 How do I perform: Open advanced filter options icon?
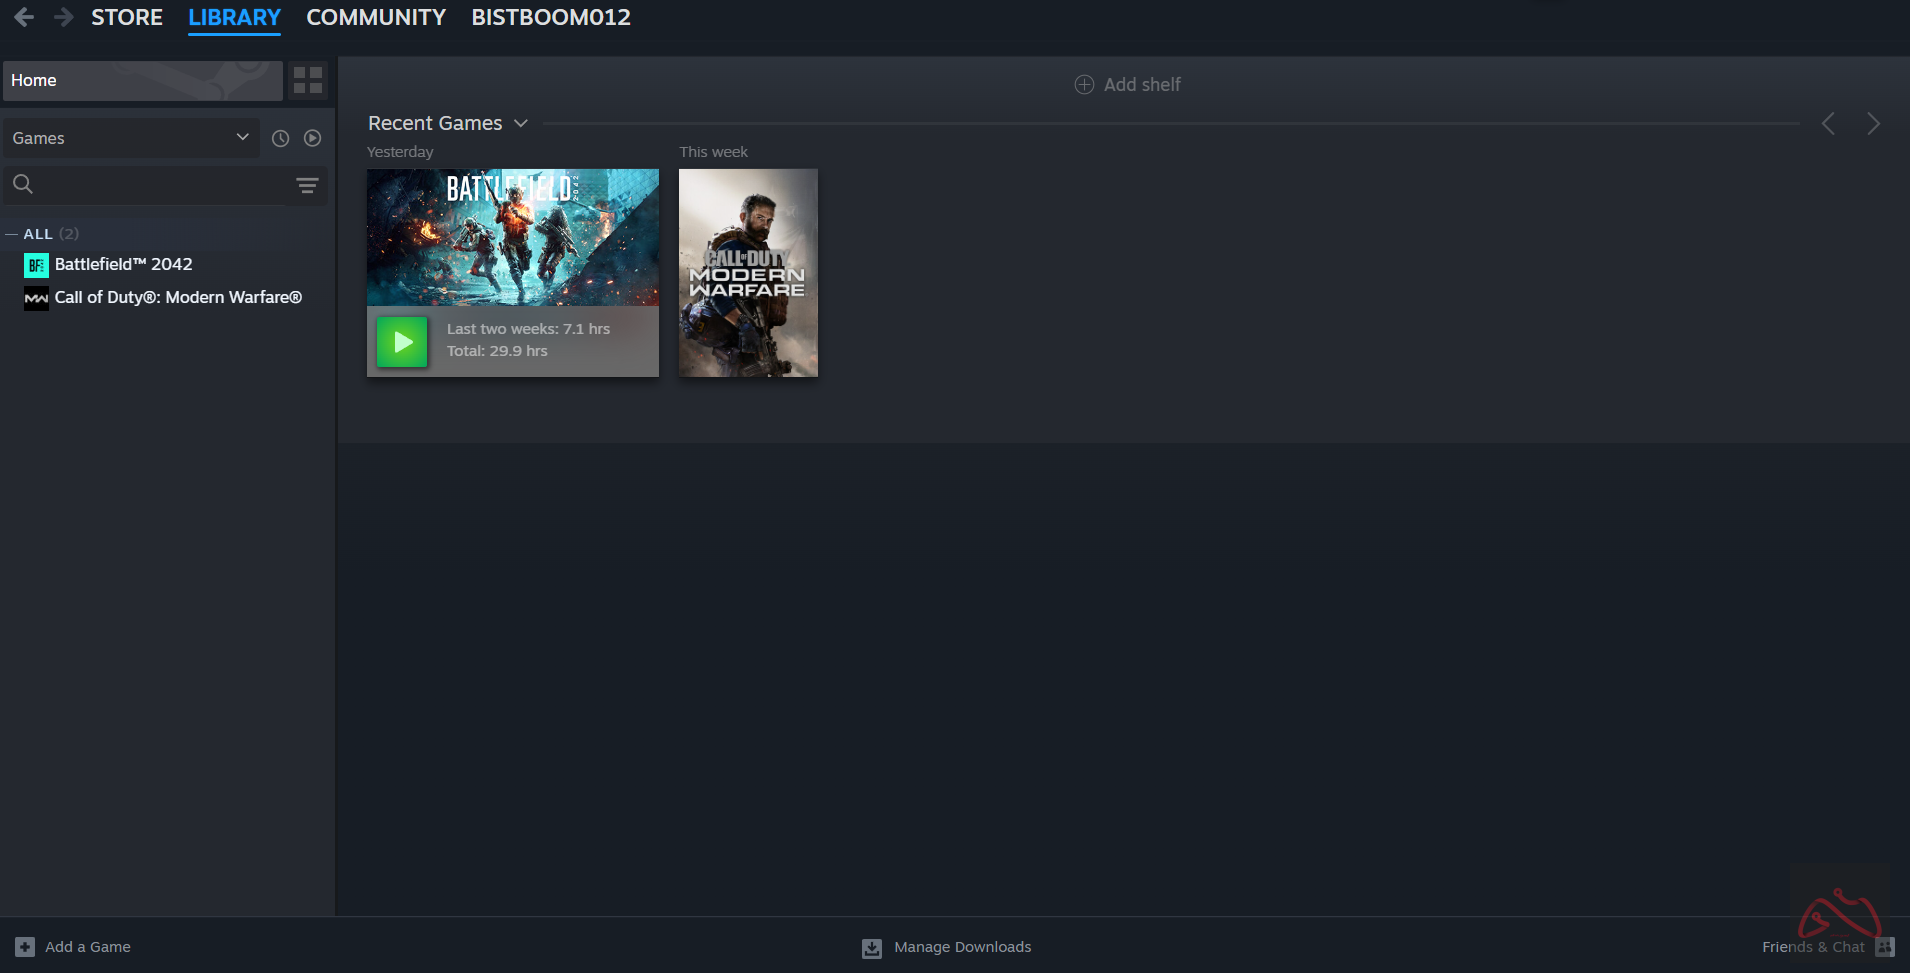click(x=307, y=186)
